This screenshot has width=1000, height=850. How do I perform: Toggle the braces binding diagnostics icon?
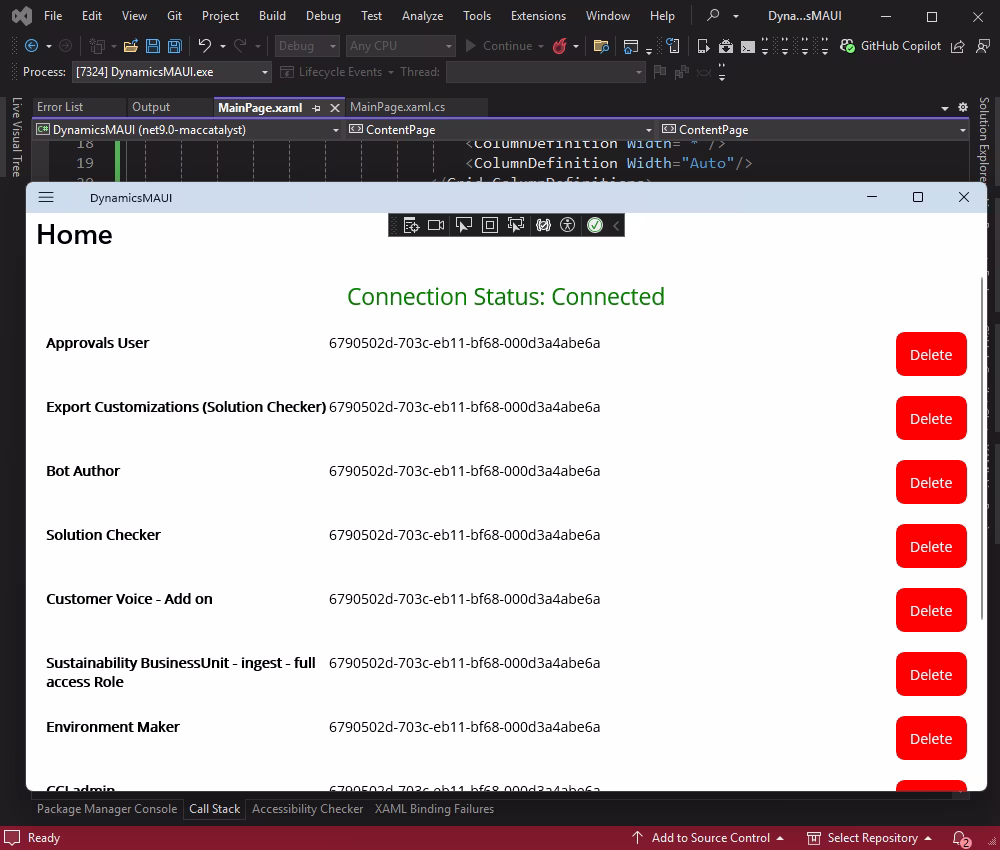click(x=543, y=225)
